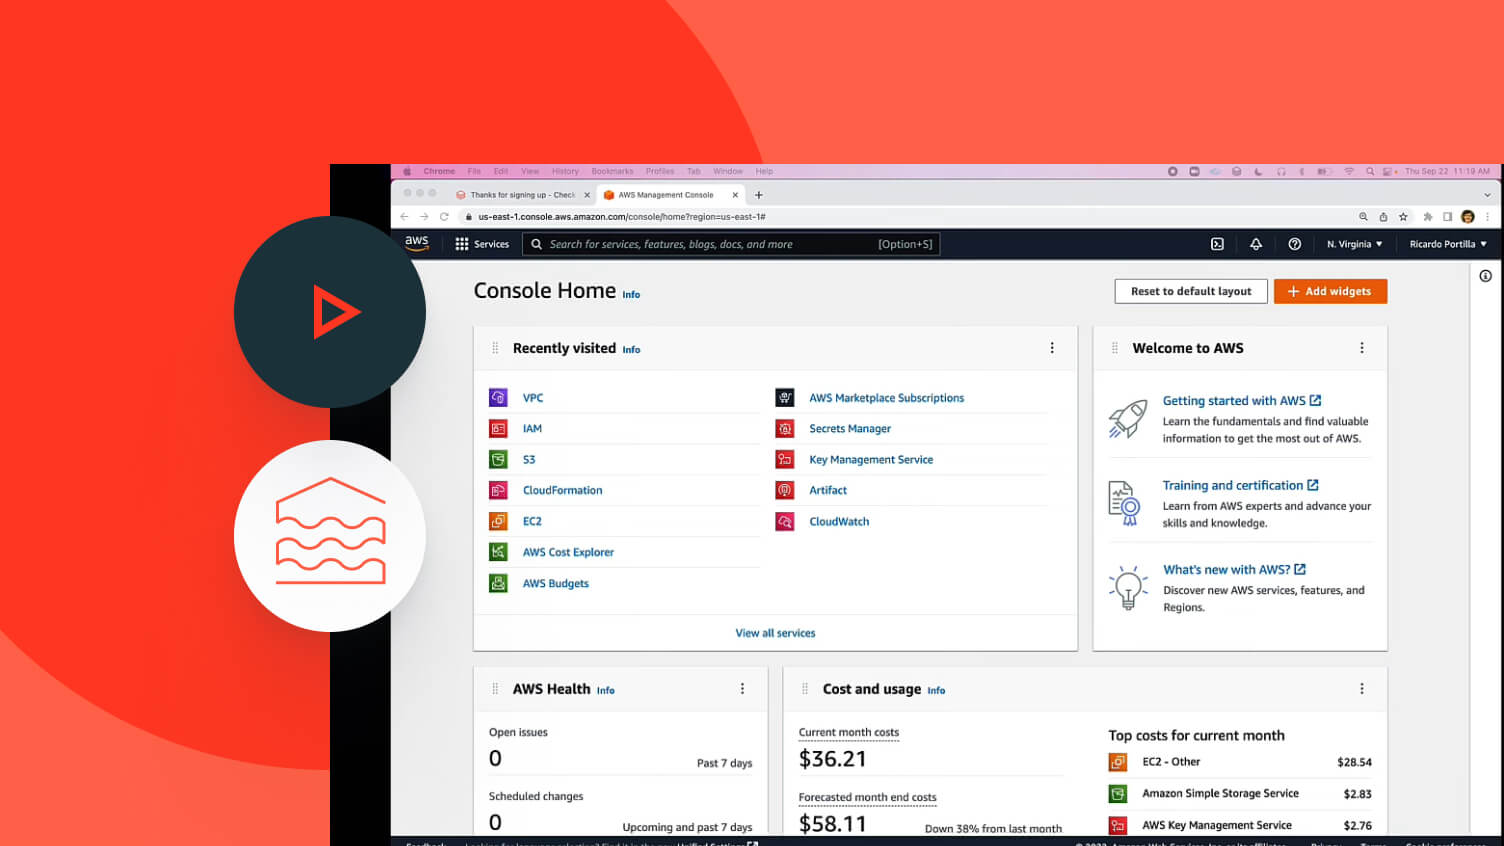The width and height of the screenshot is (1504, 846).
Task: Click the Forecasted month end costs label
Action: [867, 798]
